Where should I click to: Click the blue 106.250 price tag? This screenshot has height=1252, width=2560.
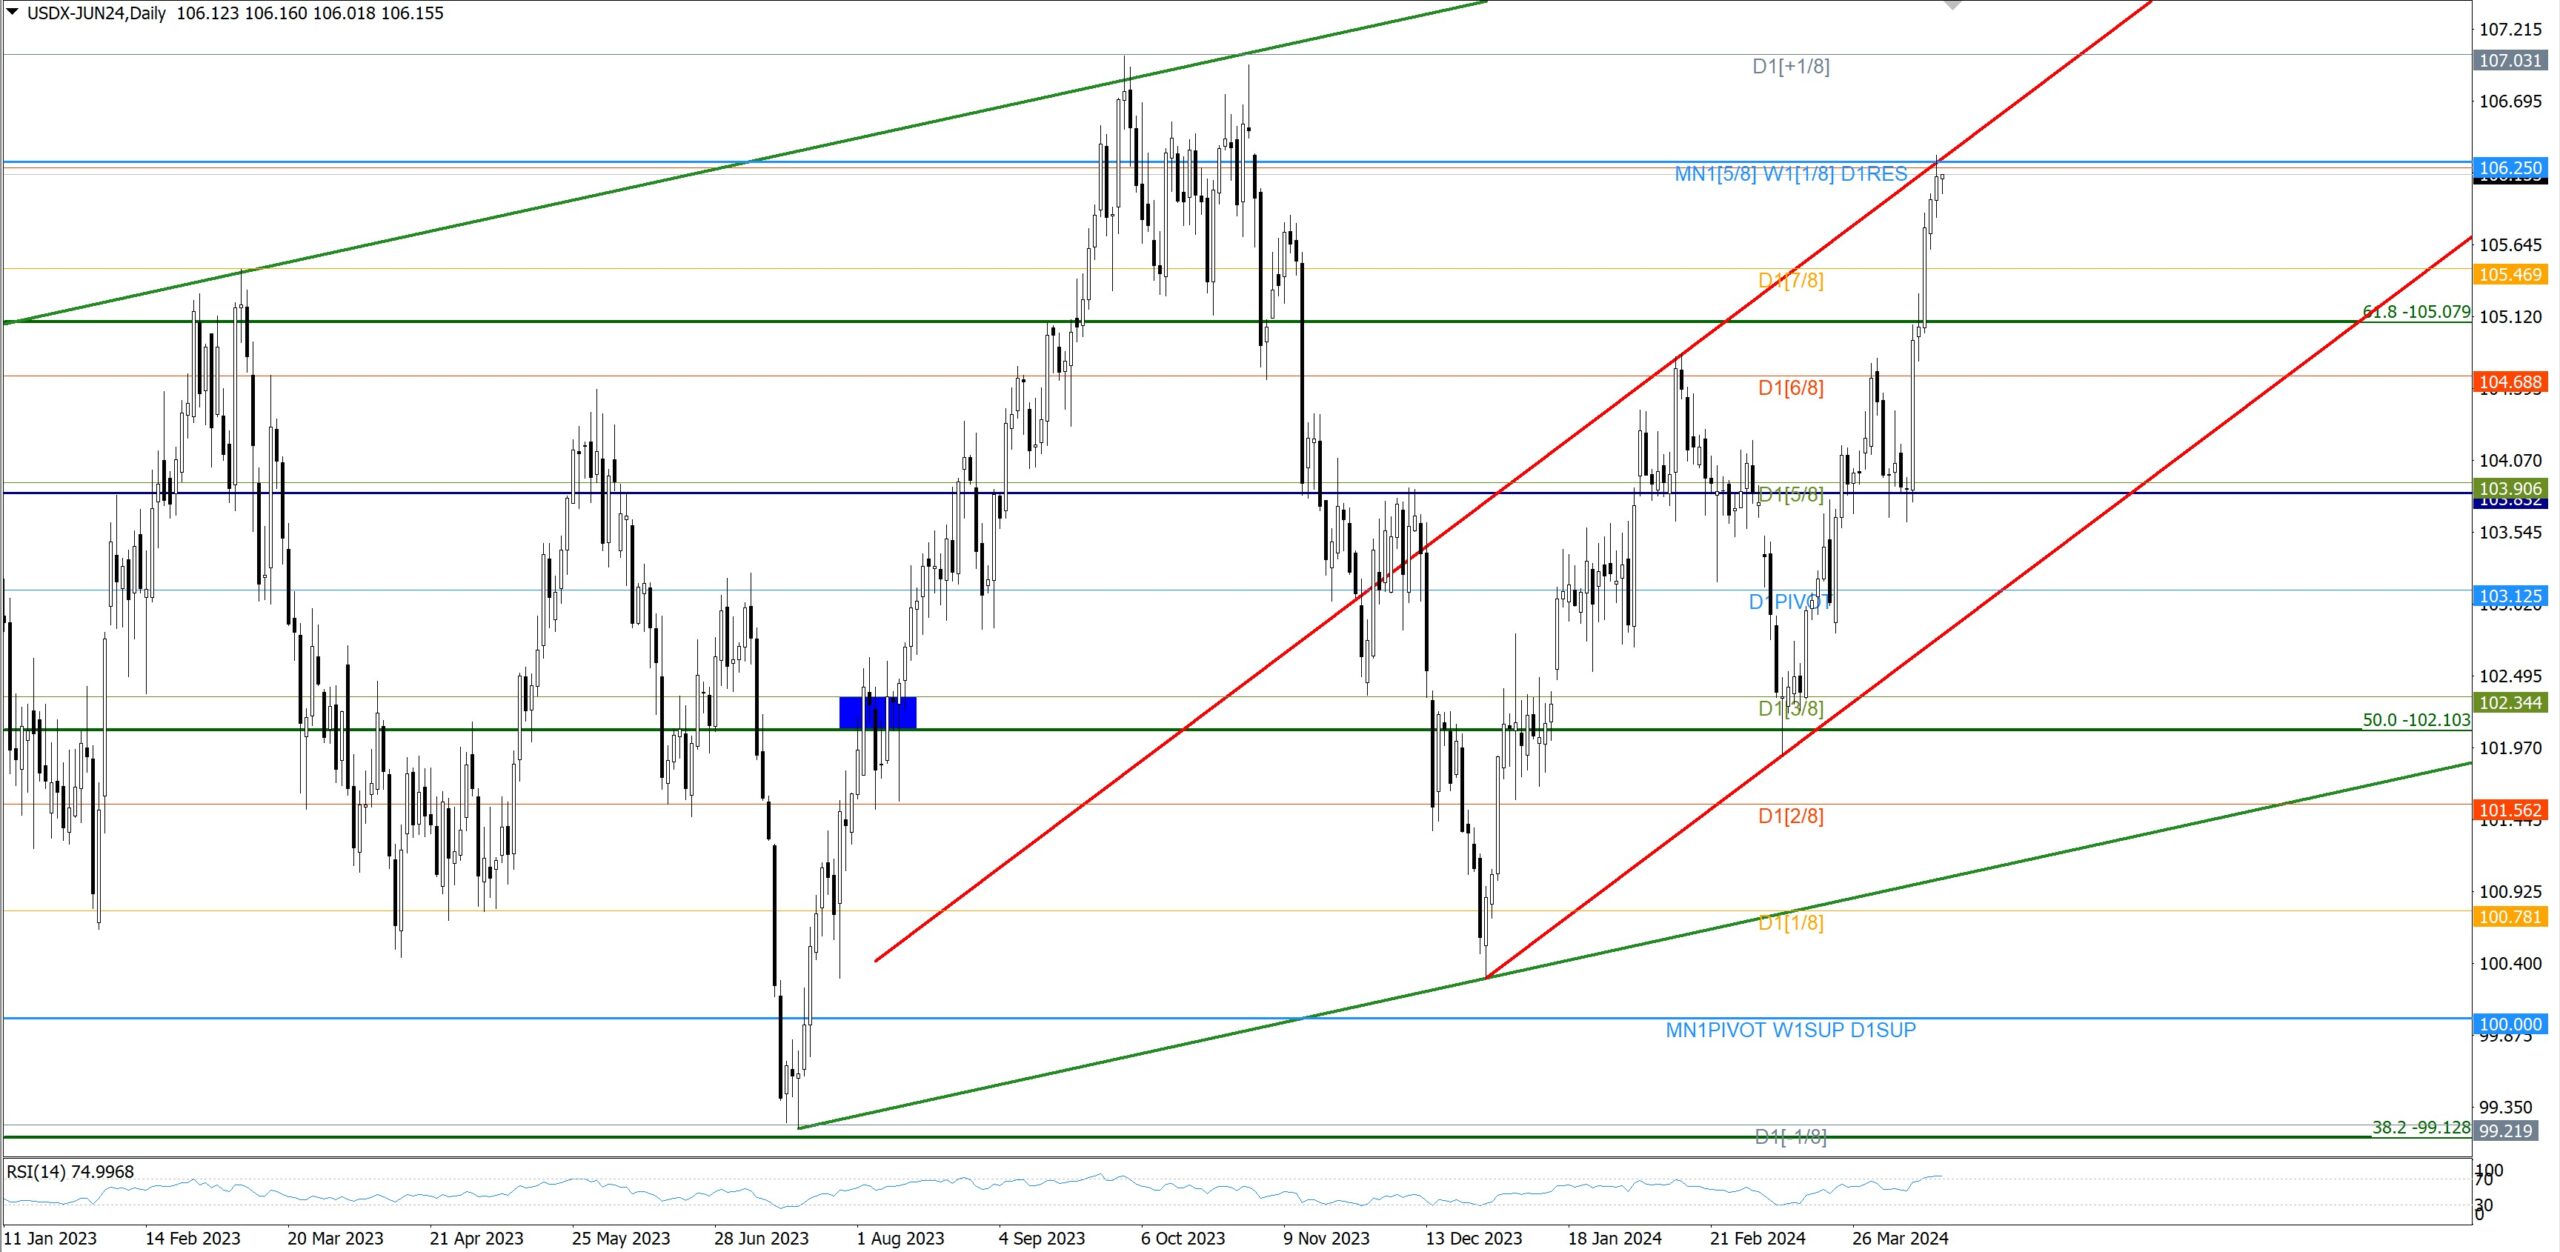2510,168
